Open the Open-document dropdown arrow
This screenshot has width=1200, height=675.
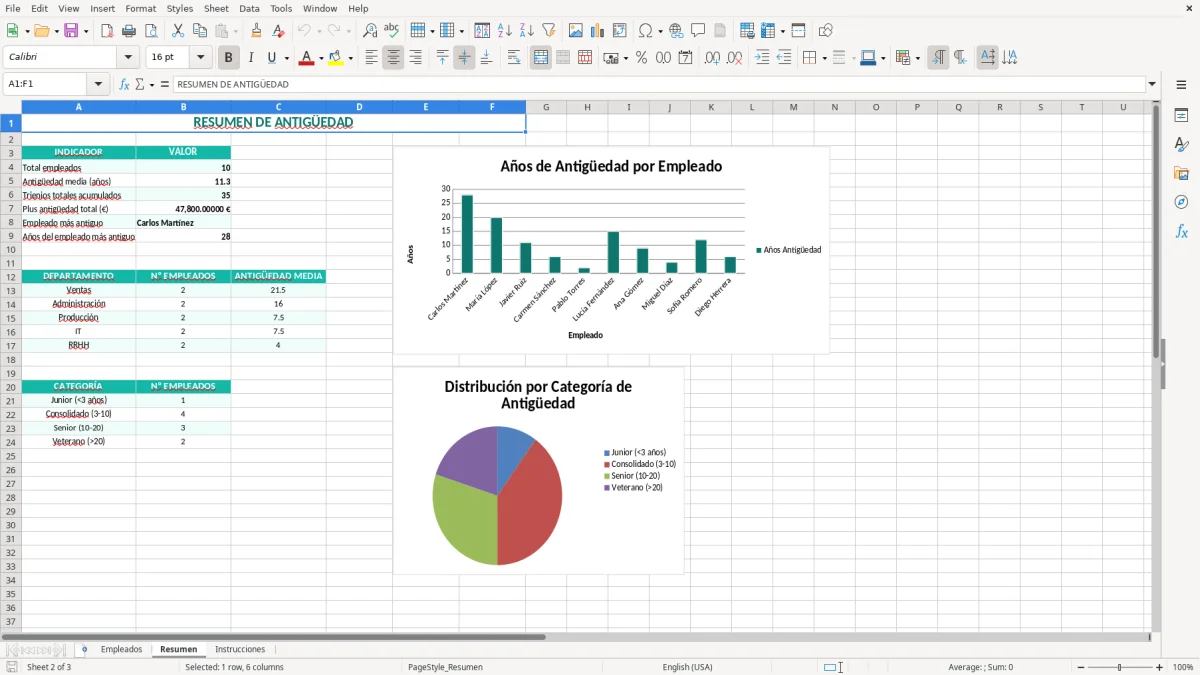[x=56, y=31]
